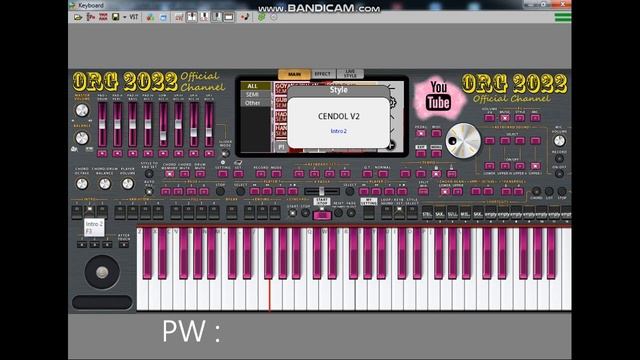Click the plus icon in display corner

[391, 145]
